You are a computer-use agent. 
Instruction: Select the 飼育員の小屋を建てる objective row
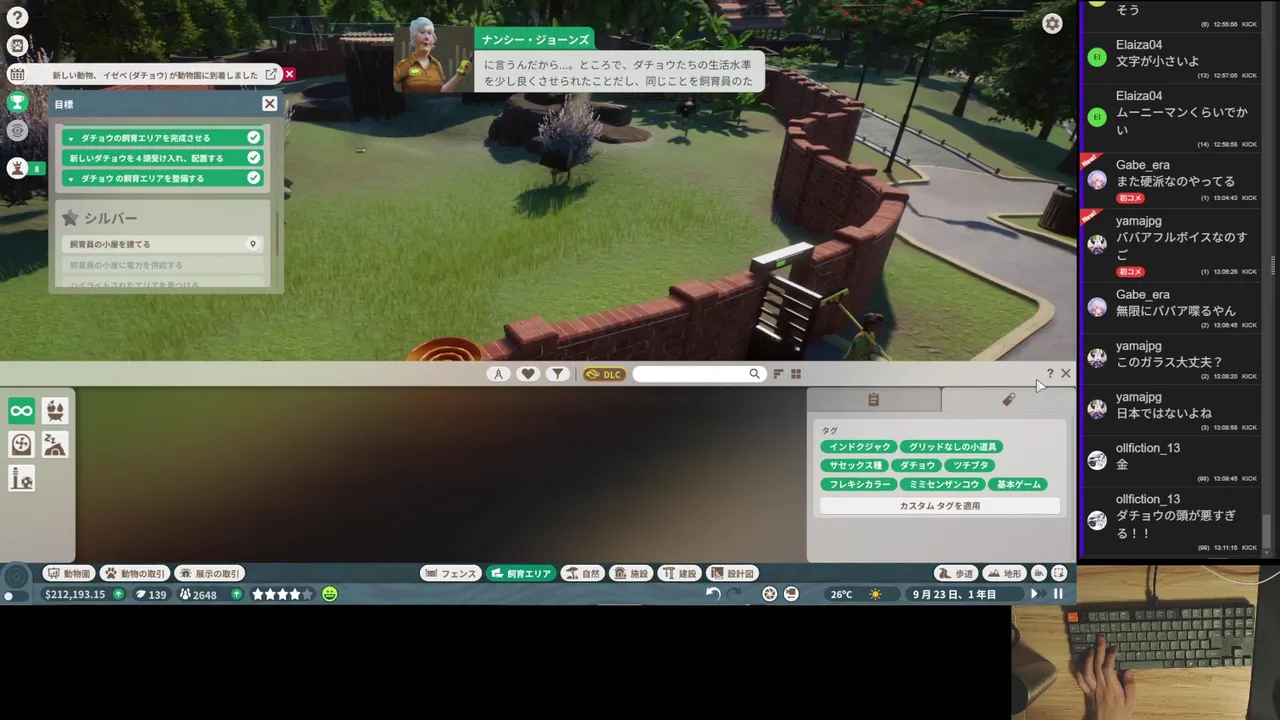coord(163,244)
